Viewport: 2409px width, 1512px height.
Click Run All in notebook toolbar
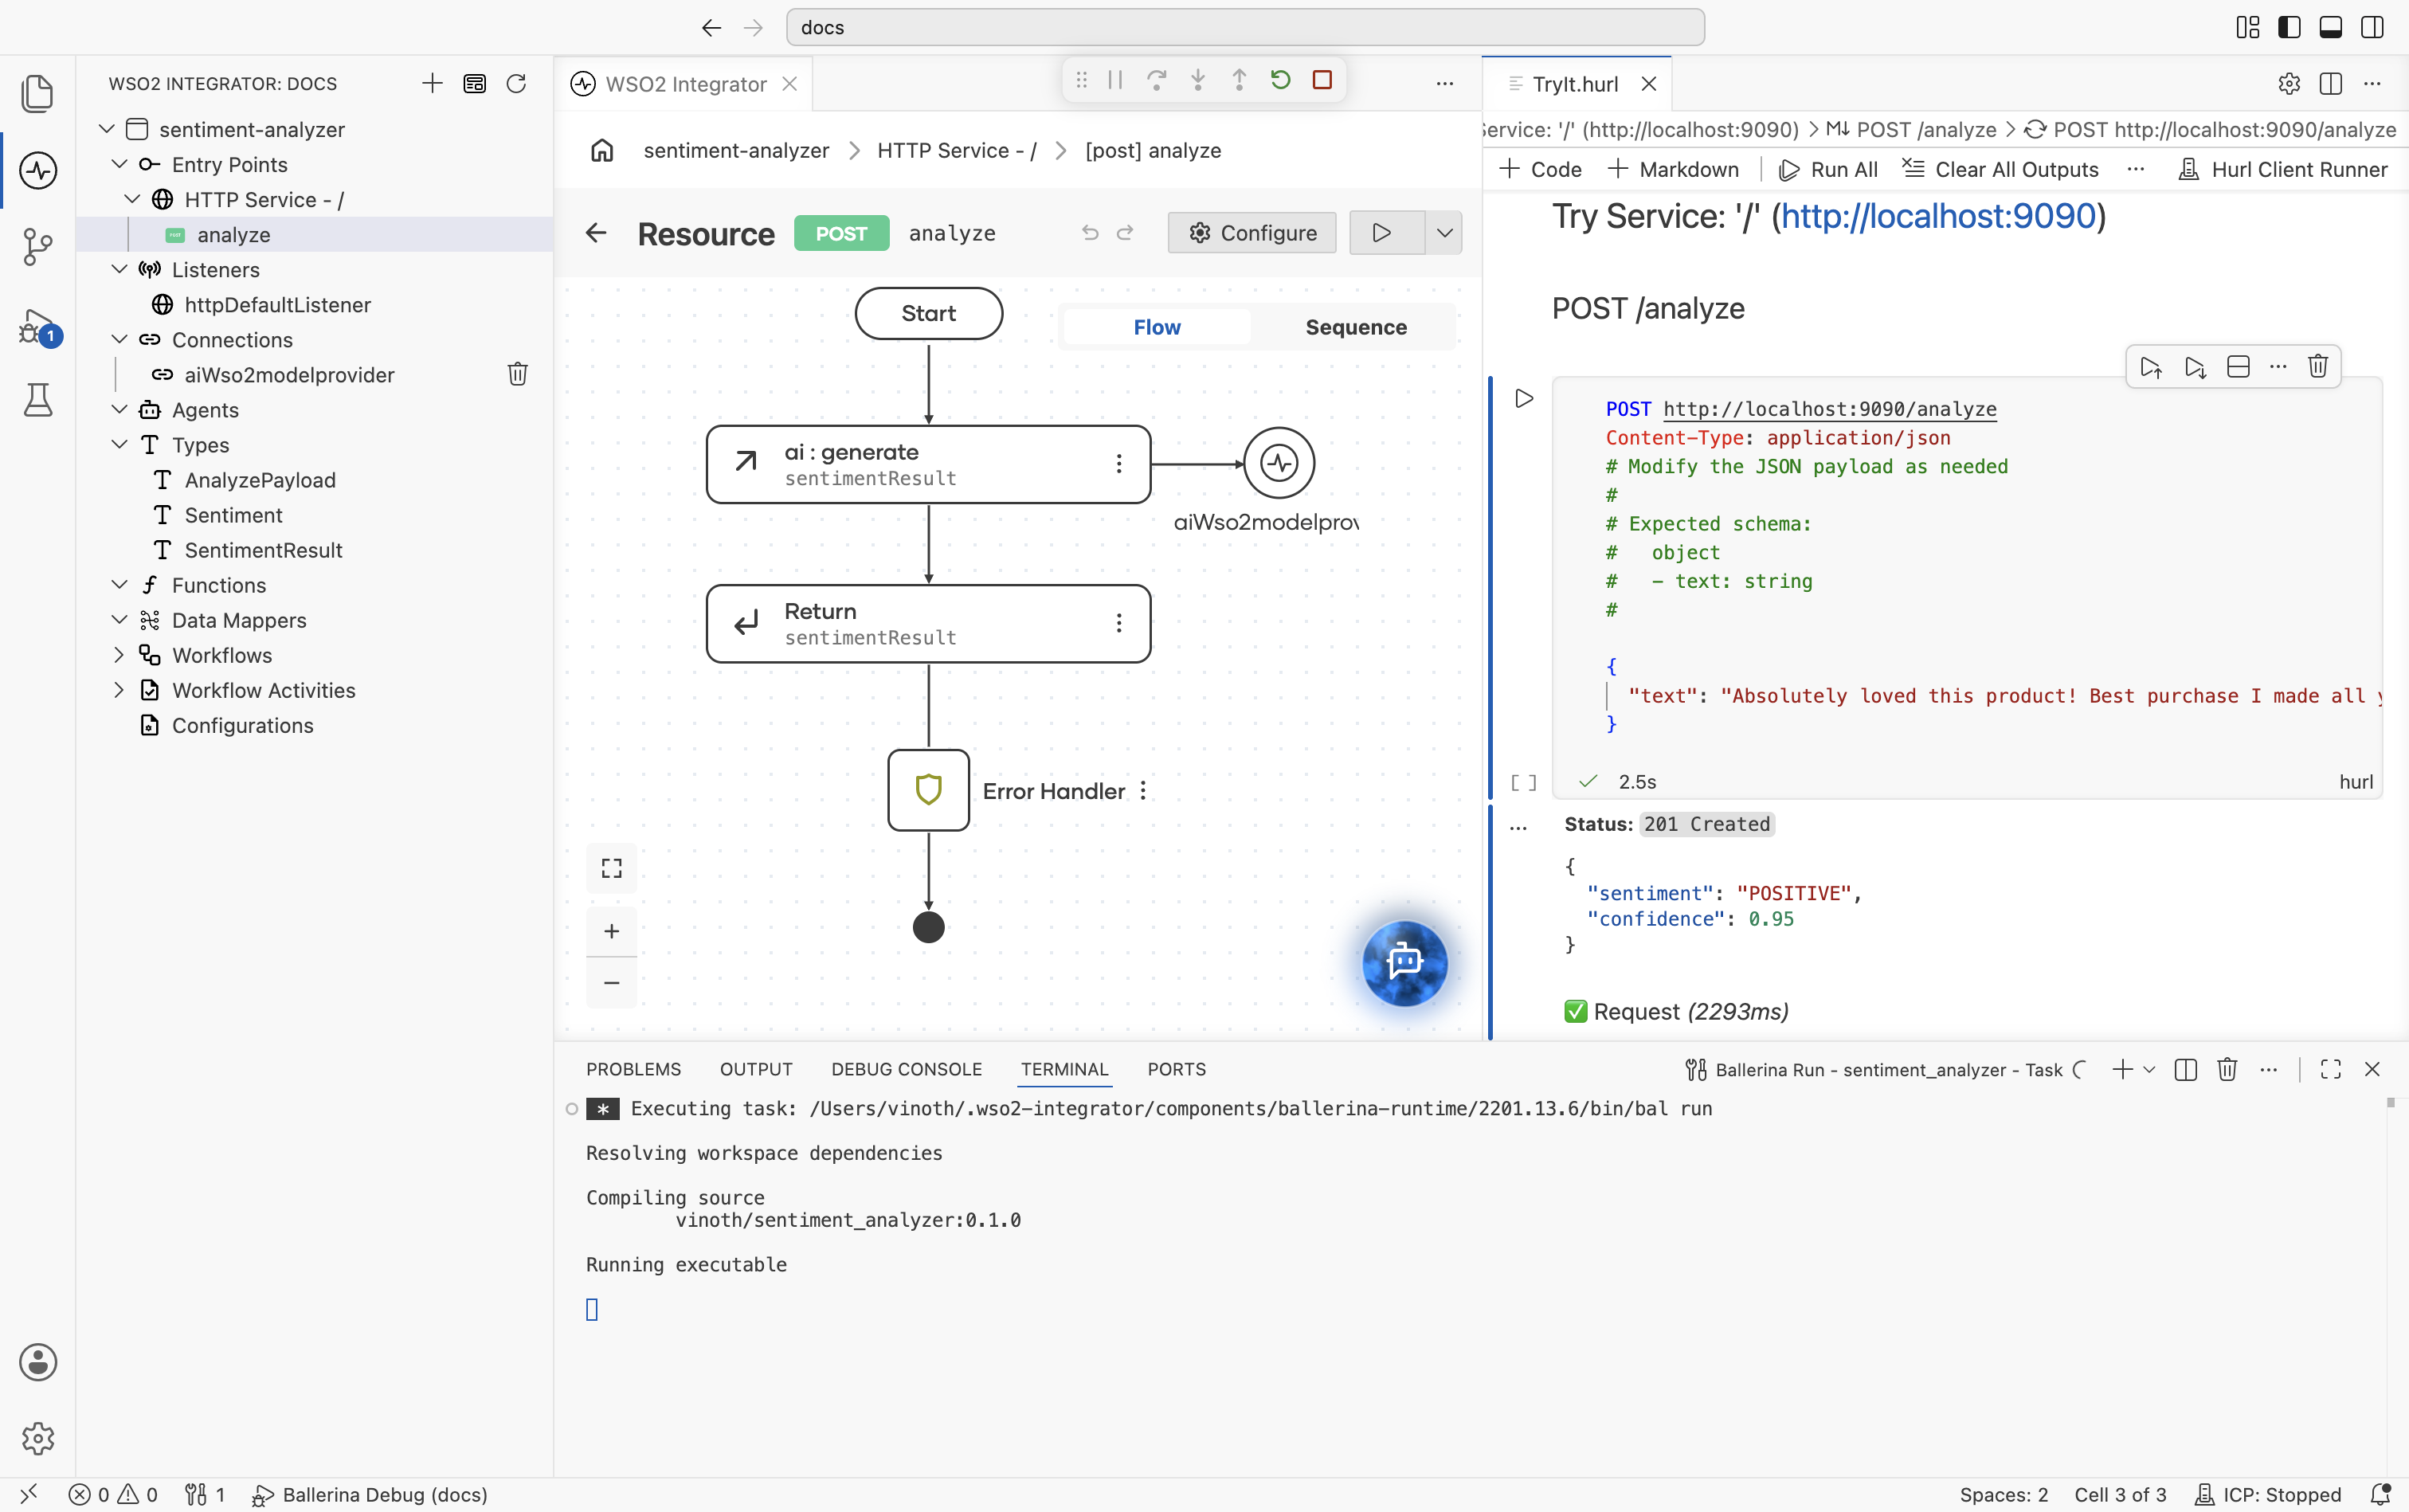(x=1828, y=169)
